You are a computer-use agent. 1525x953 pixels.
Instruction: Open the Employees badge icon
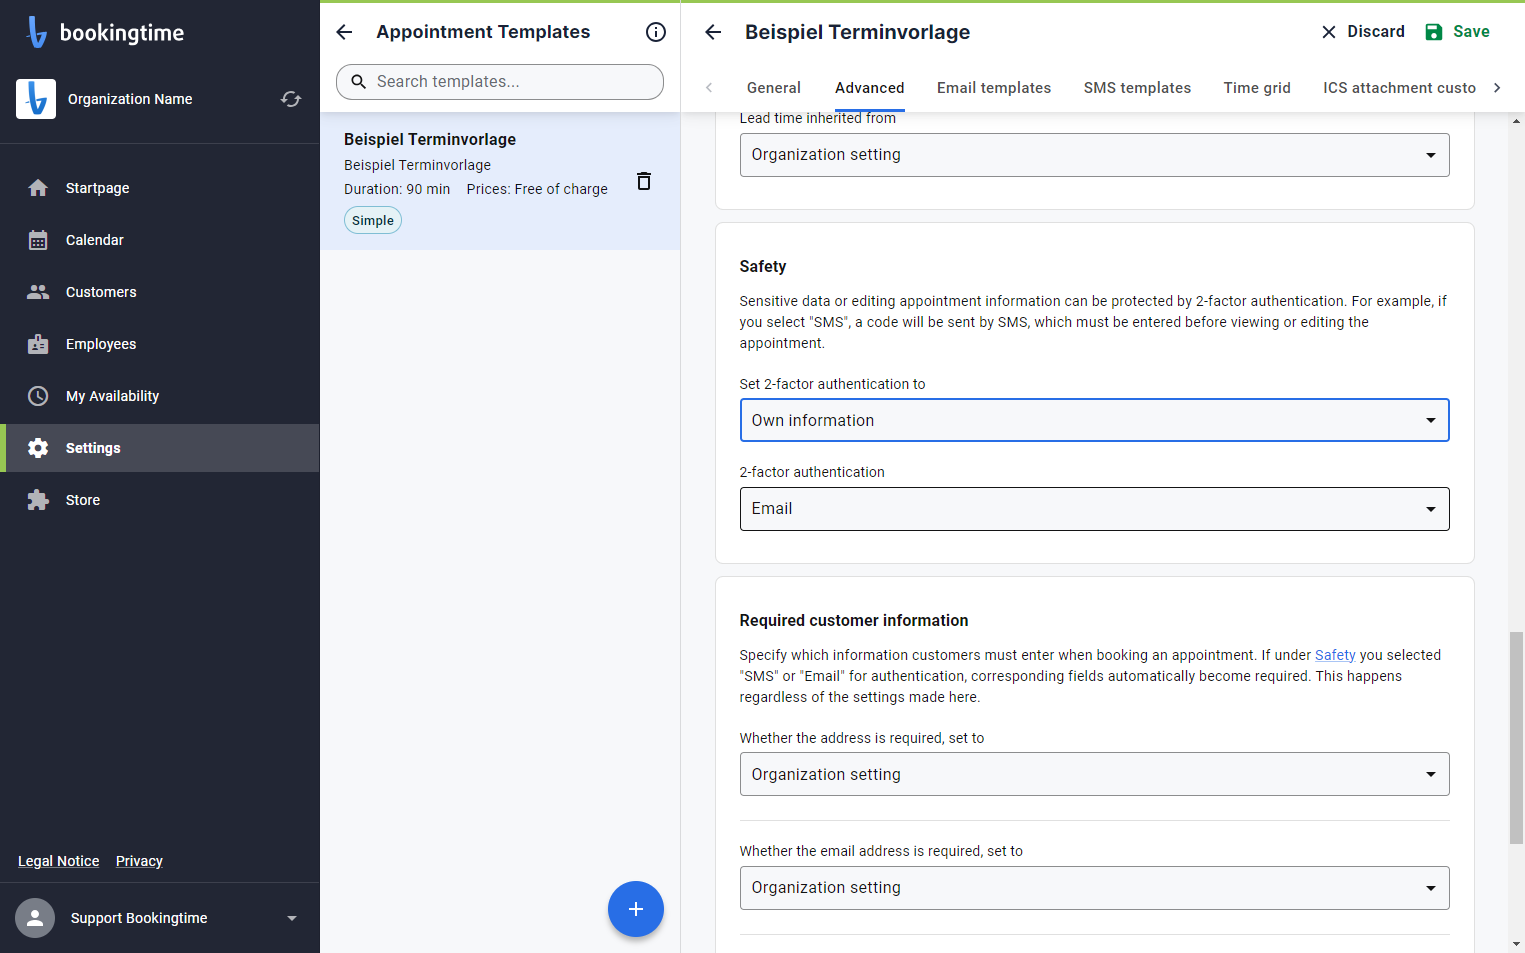[x=38, y=344]
